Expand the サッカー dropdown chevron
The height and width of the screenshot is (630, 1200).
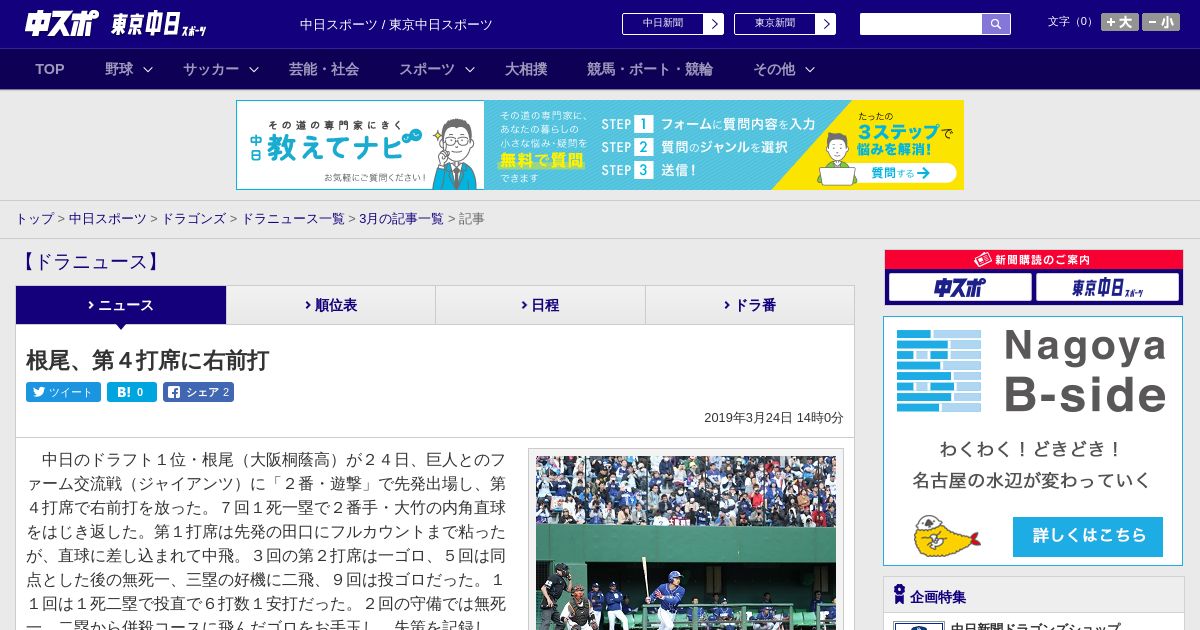click(254, 69)
